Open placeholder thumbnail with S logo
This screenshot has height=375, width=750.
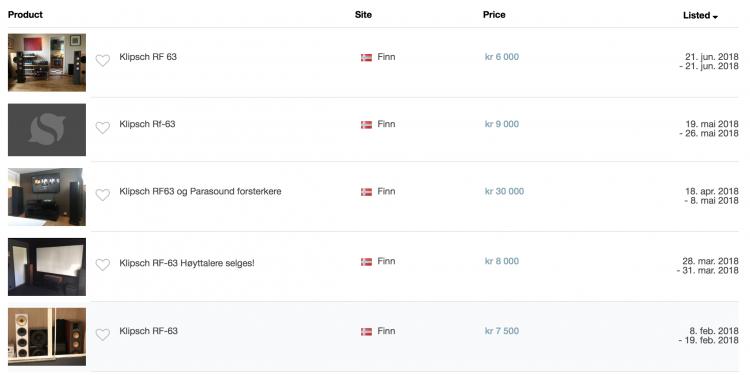47,130
